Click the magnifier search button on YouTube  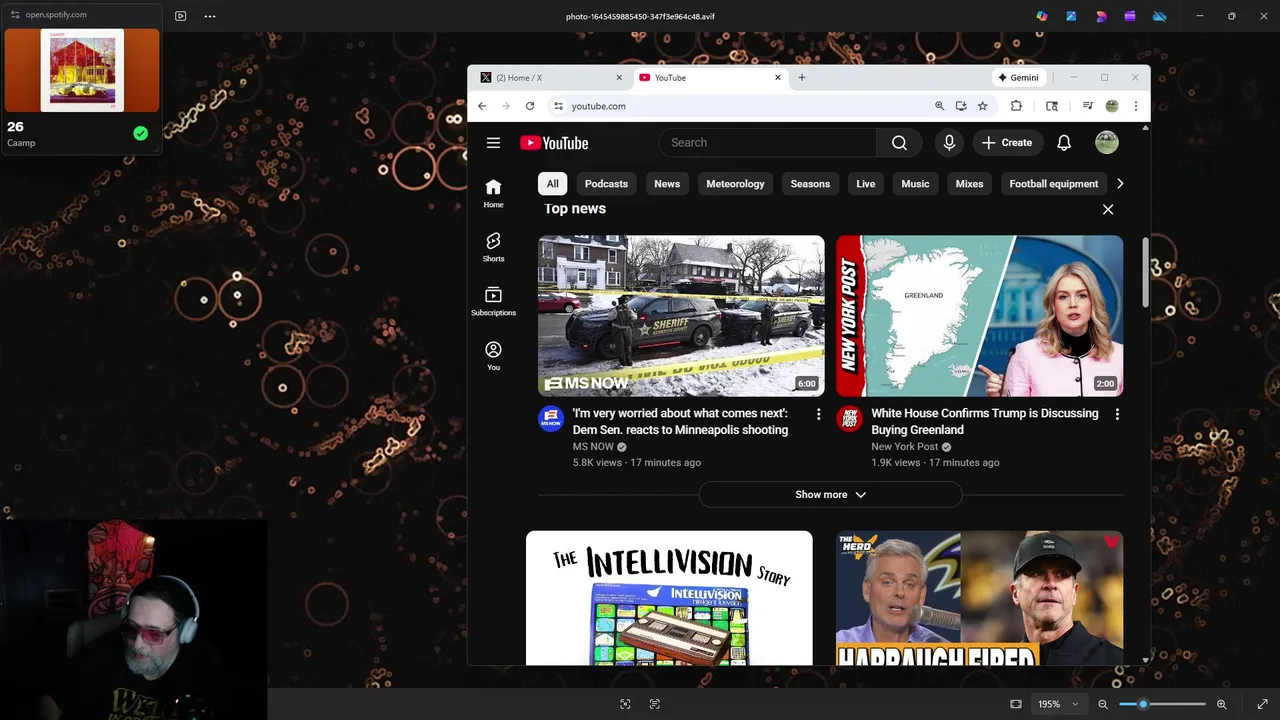899,143
